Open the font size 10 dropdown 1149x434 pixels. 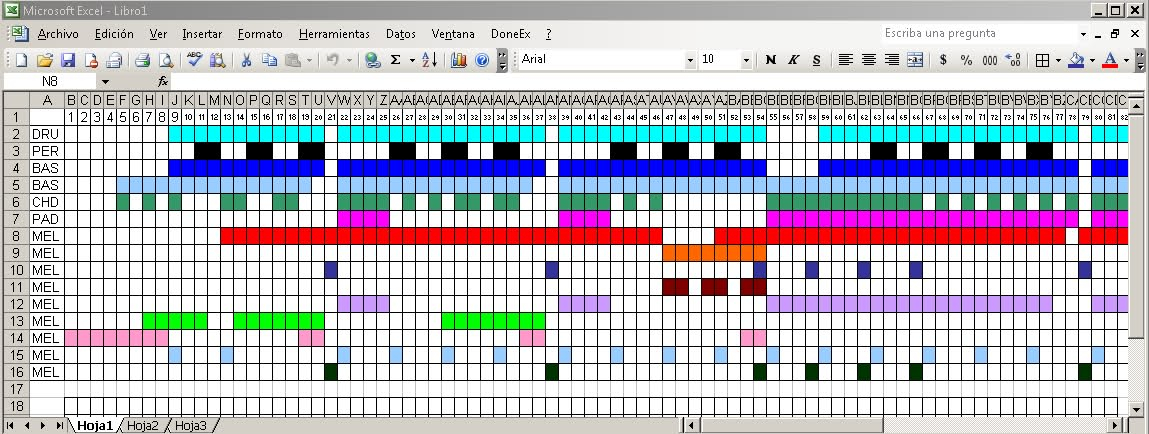pos(746,60)
